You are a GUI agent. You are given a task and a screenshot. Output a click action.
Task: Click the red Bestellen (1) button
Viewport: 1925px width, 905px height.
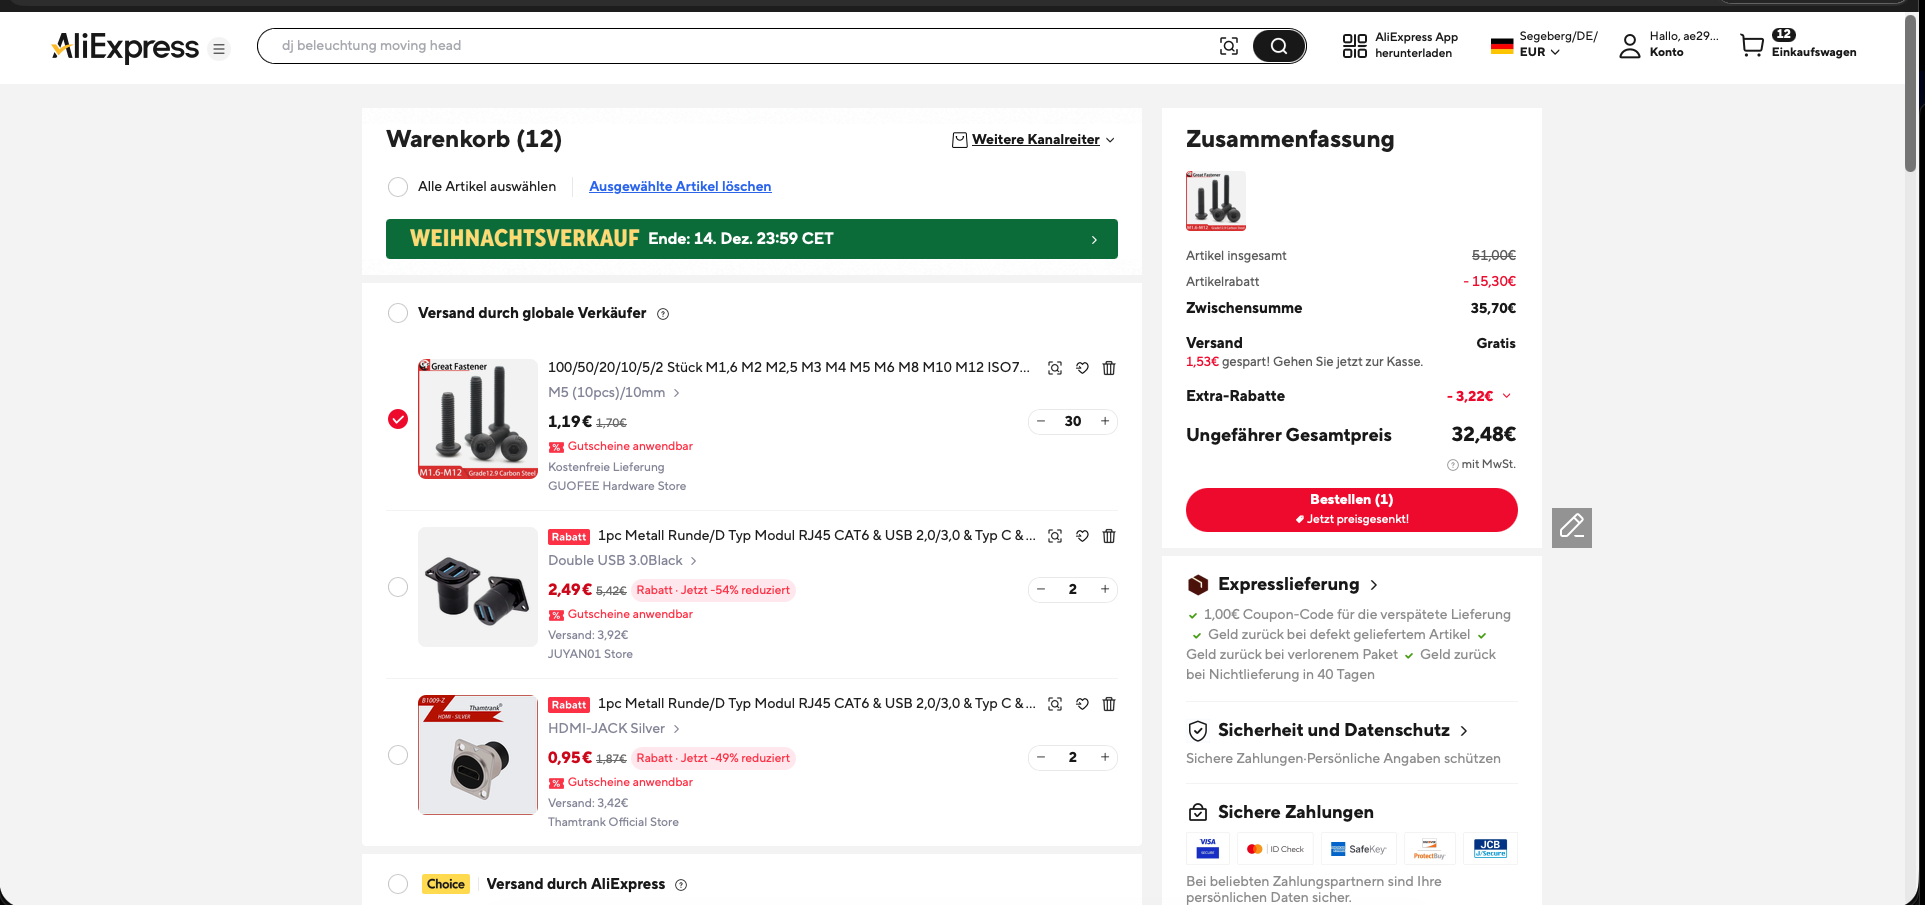pyautogui.click(x=1351, y=509)
